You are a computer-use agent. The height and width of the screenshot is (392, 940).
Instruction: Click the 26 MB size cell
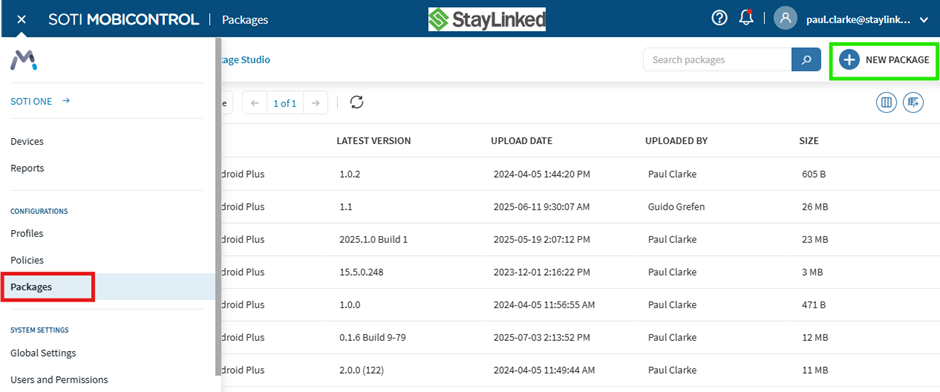tap(815, 207)
